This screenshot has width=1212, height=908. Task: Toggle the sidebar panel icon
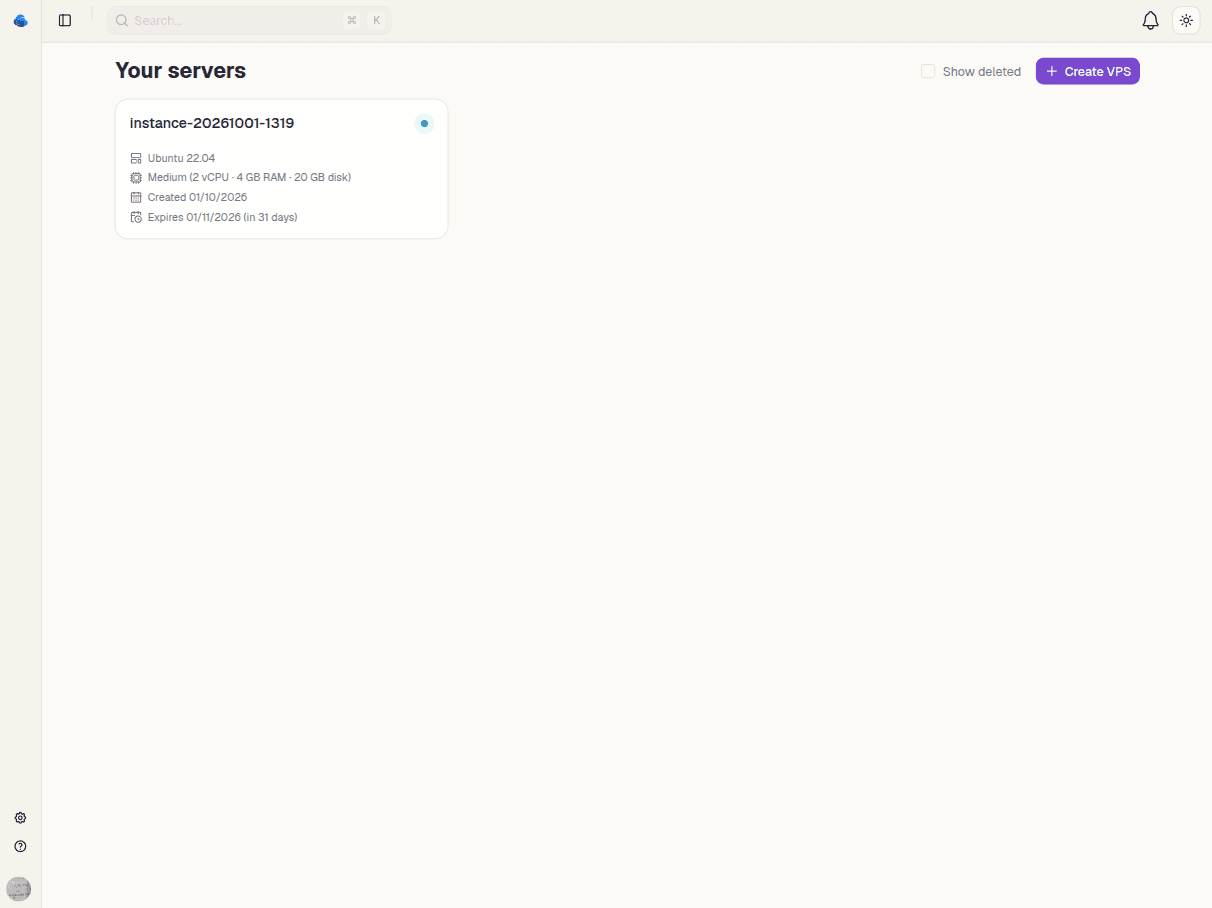65,20
